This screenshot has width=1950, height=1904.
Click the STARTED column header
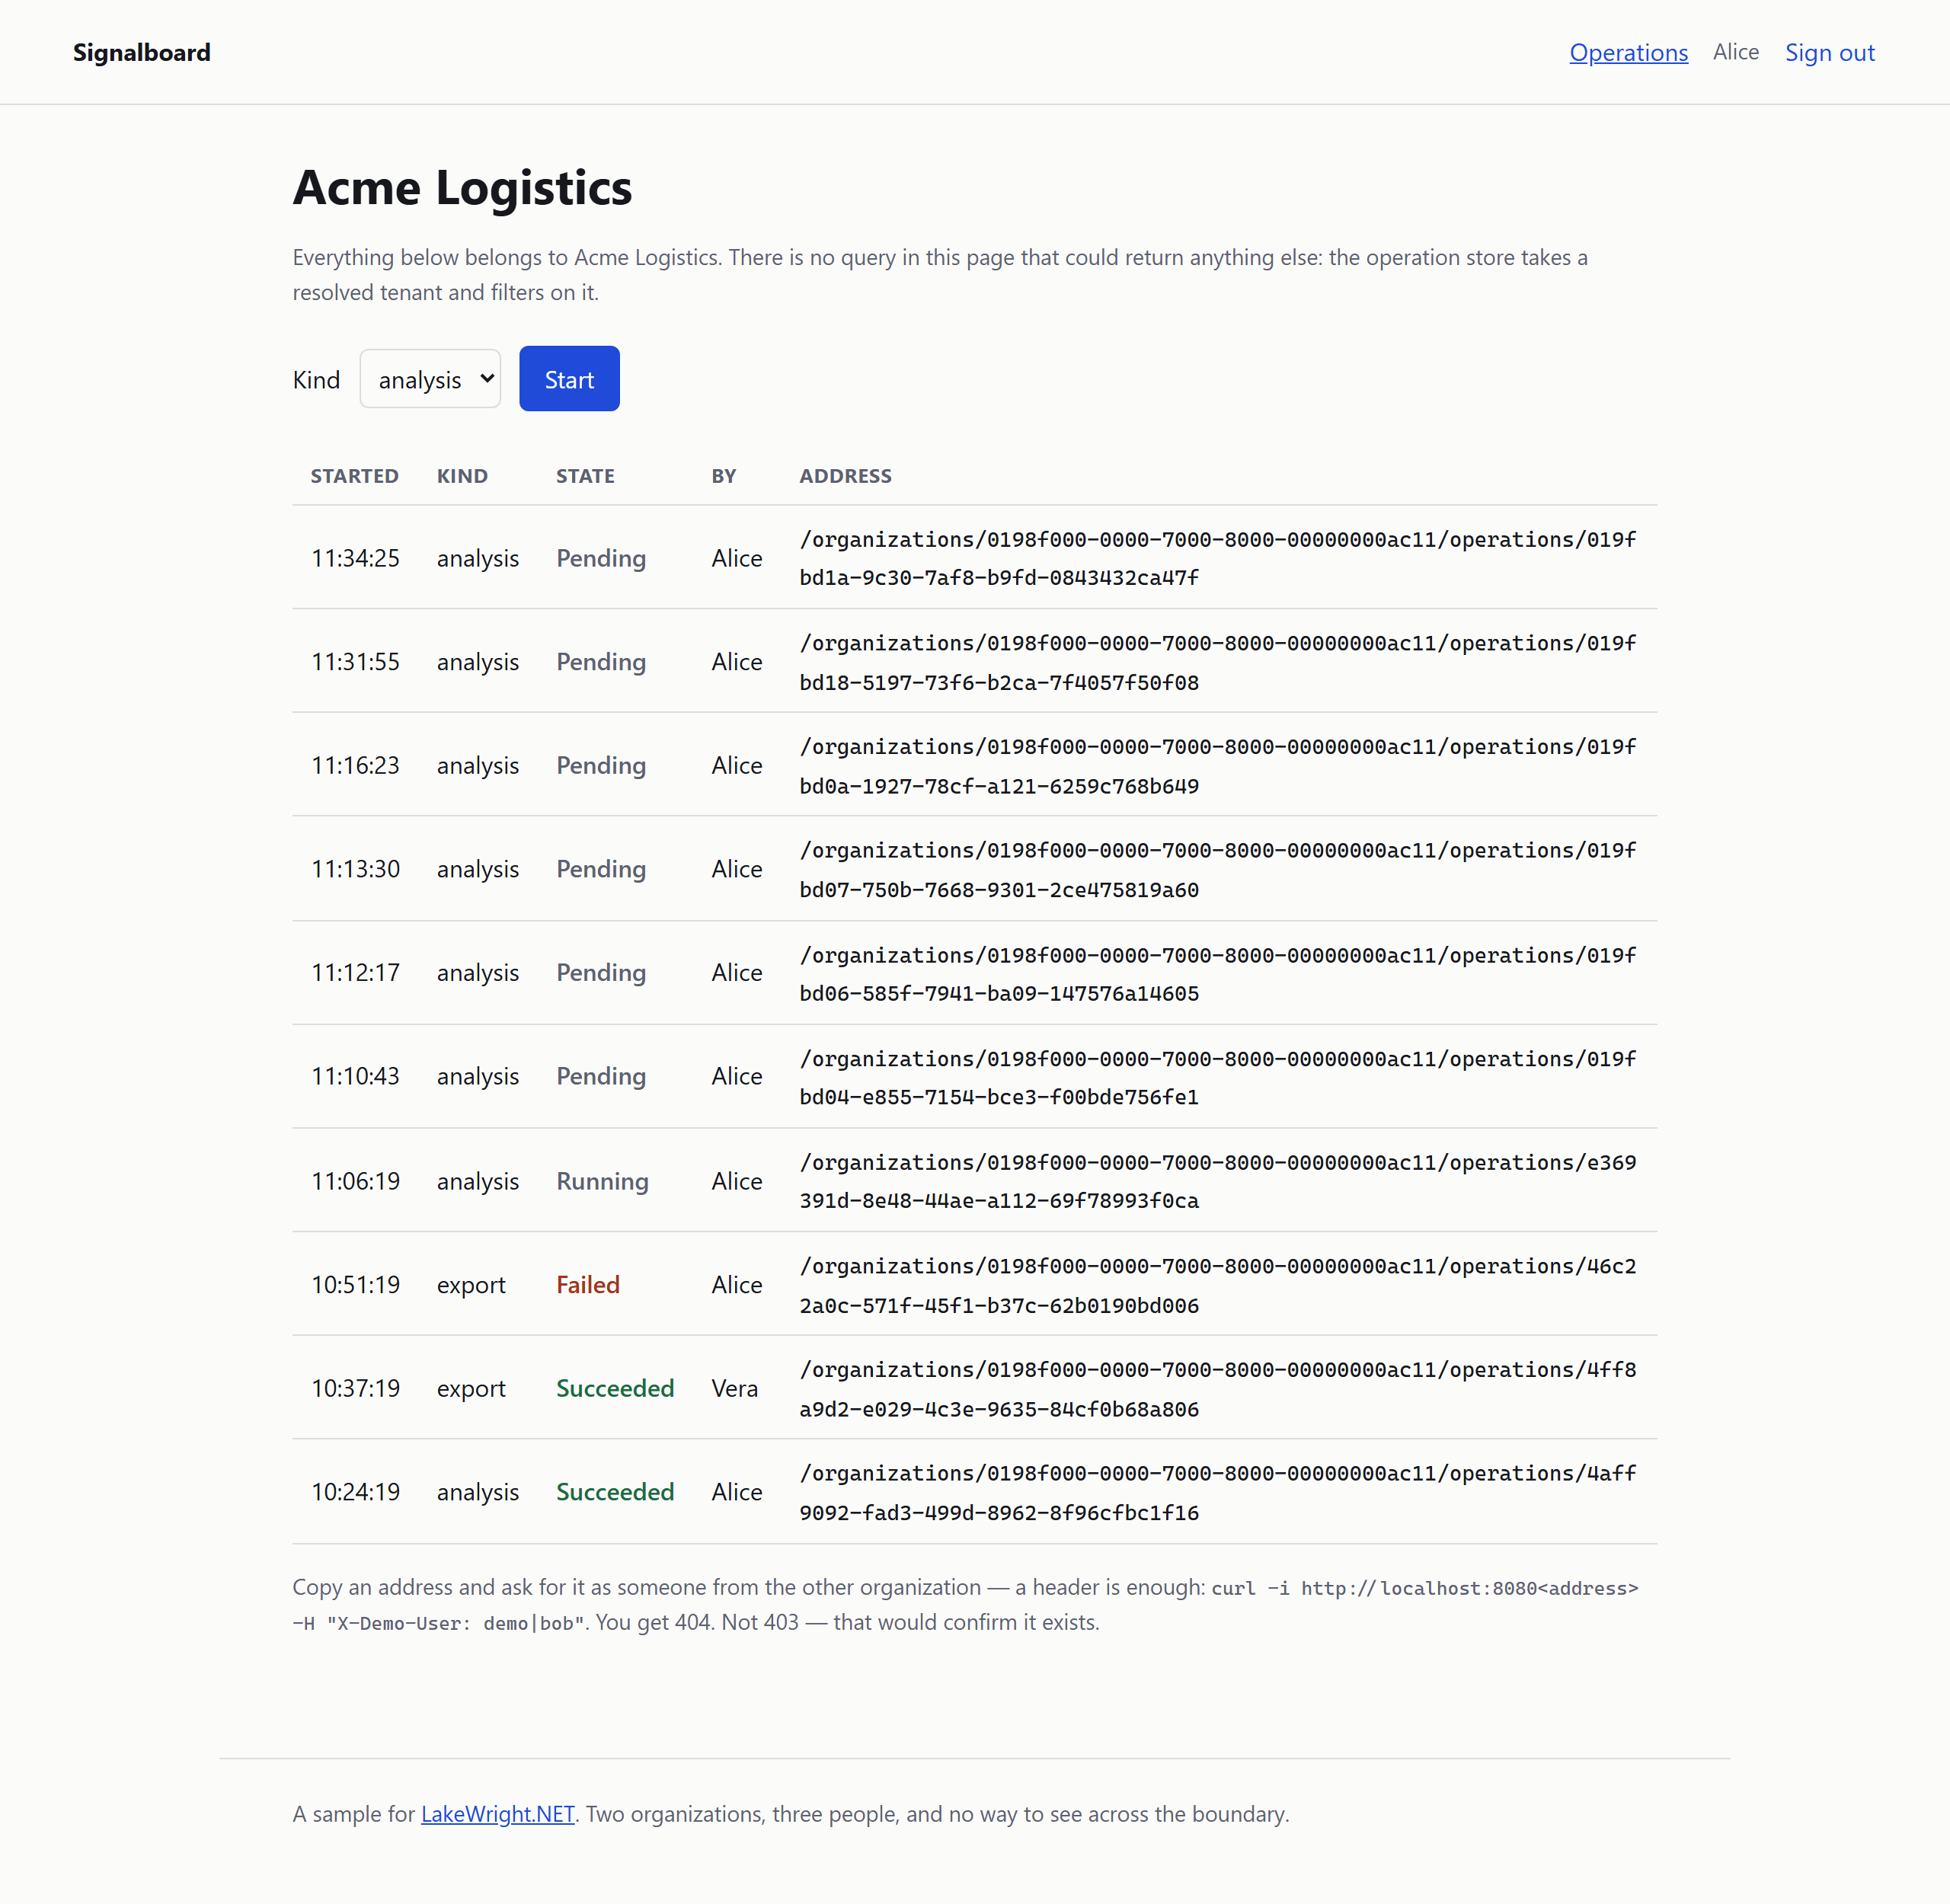click(x=355, y=476)
